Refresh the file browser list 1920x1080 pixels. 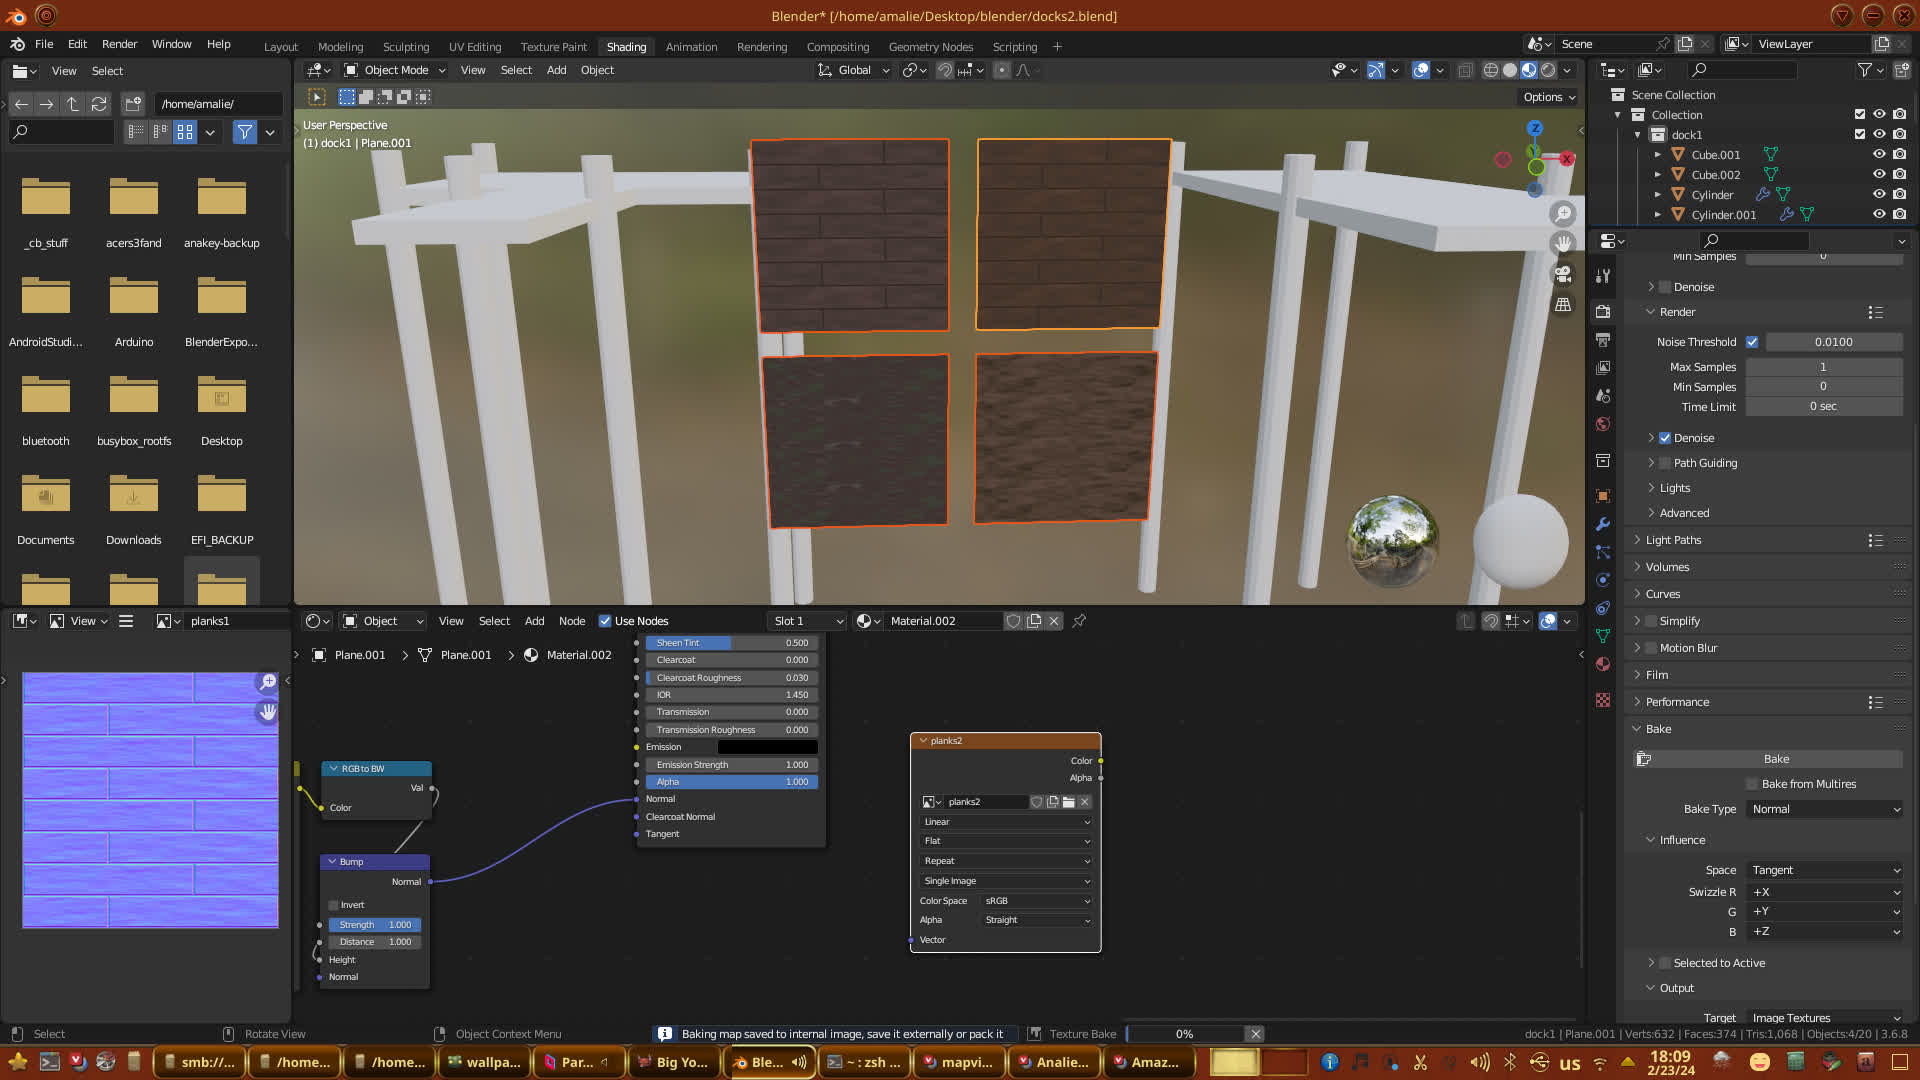point(98,104)
